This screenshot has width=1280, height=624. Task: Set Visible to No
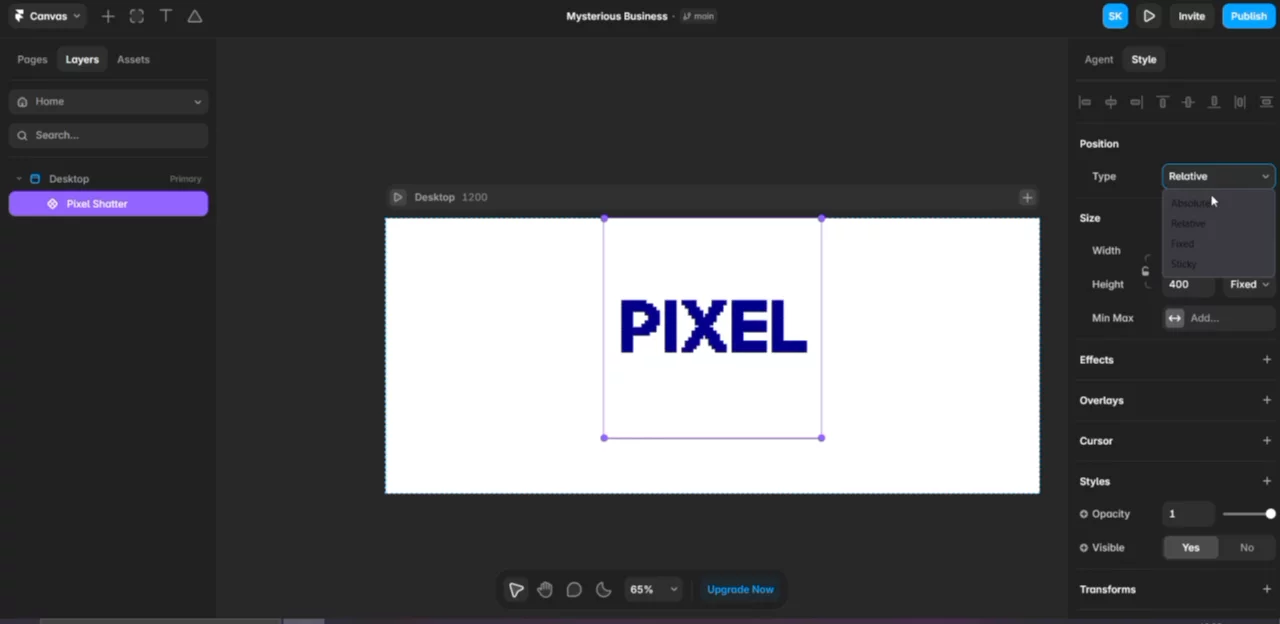(1247, 548)
